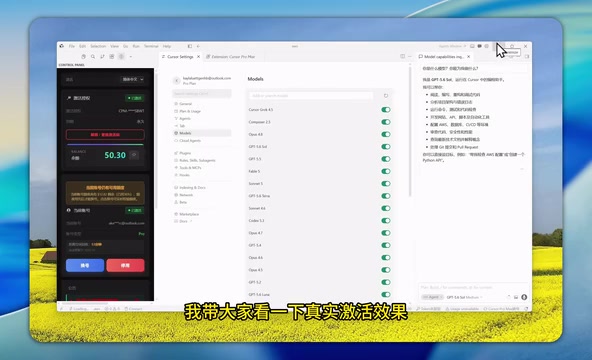
Task: Select the Models settings section
Action: click(202, 133)
